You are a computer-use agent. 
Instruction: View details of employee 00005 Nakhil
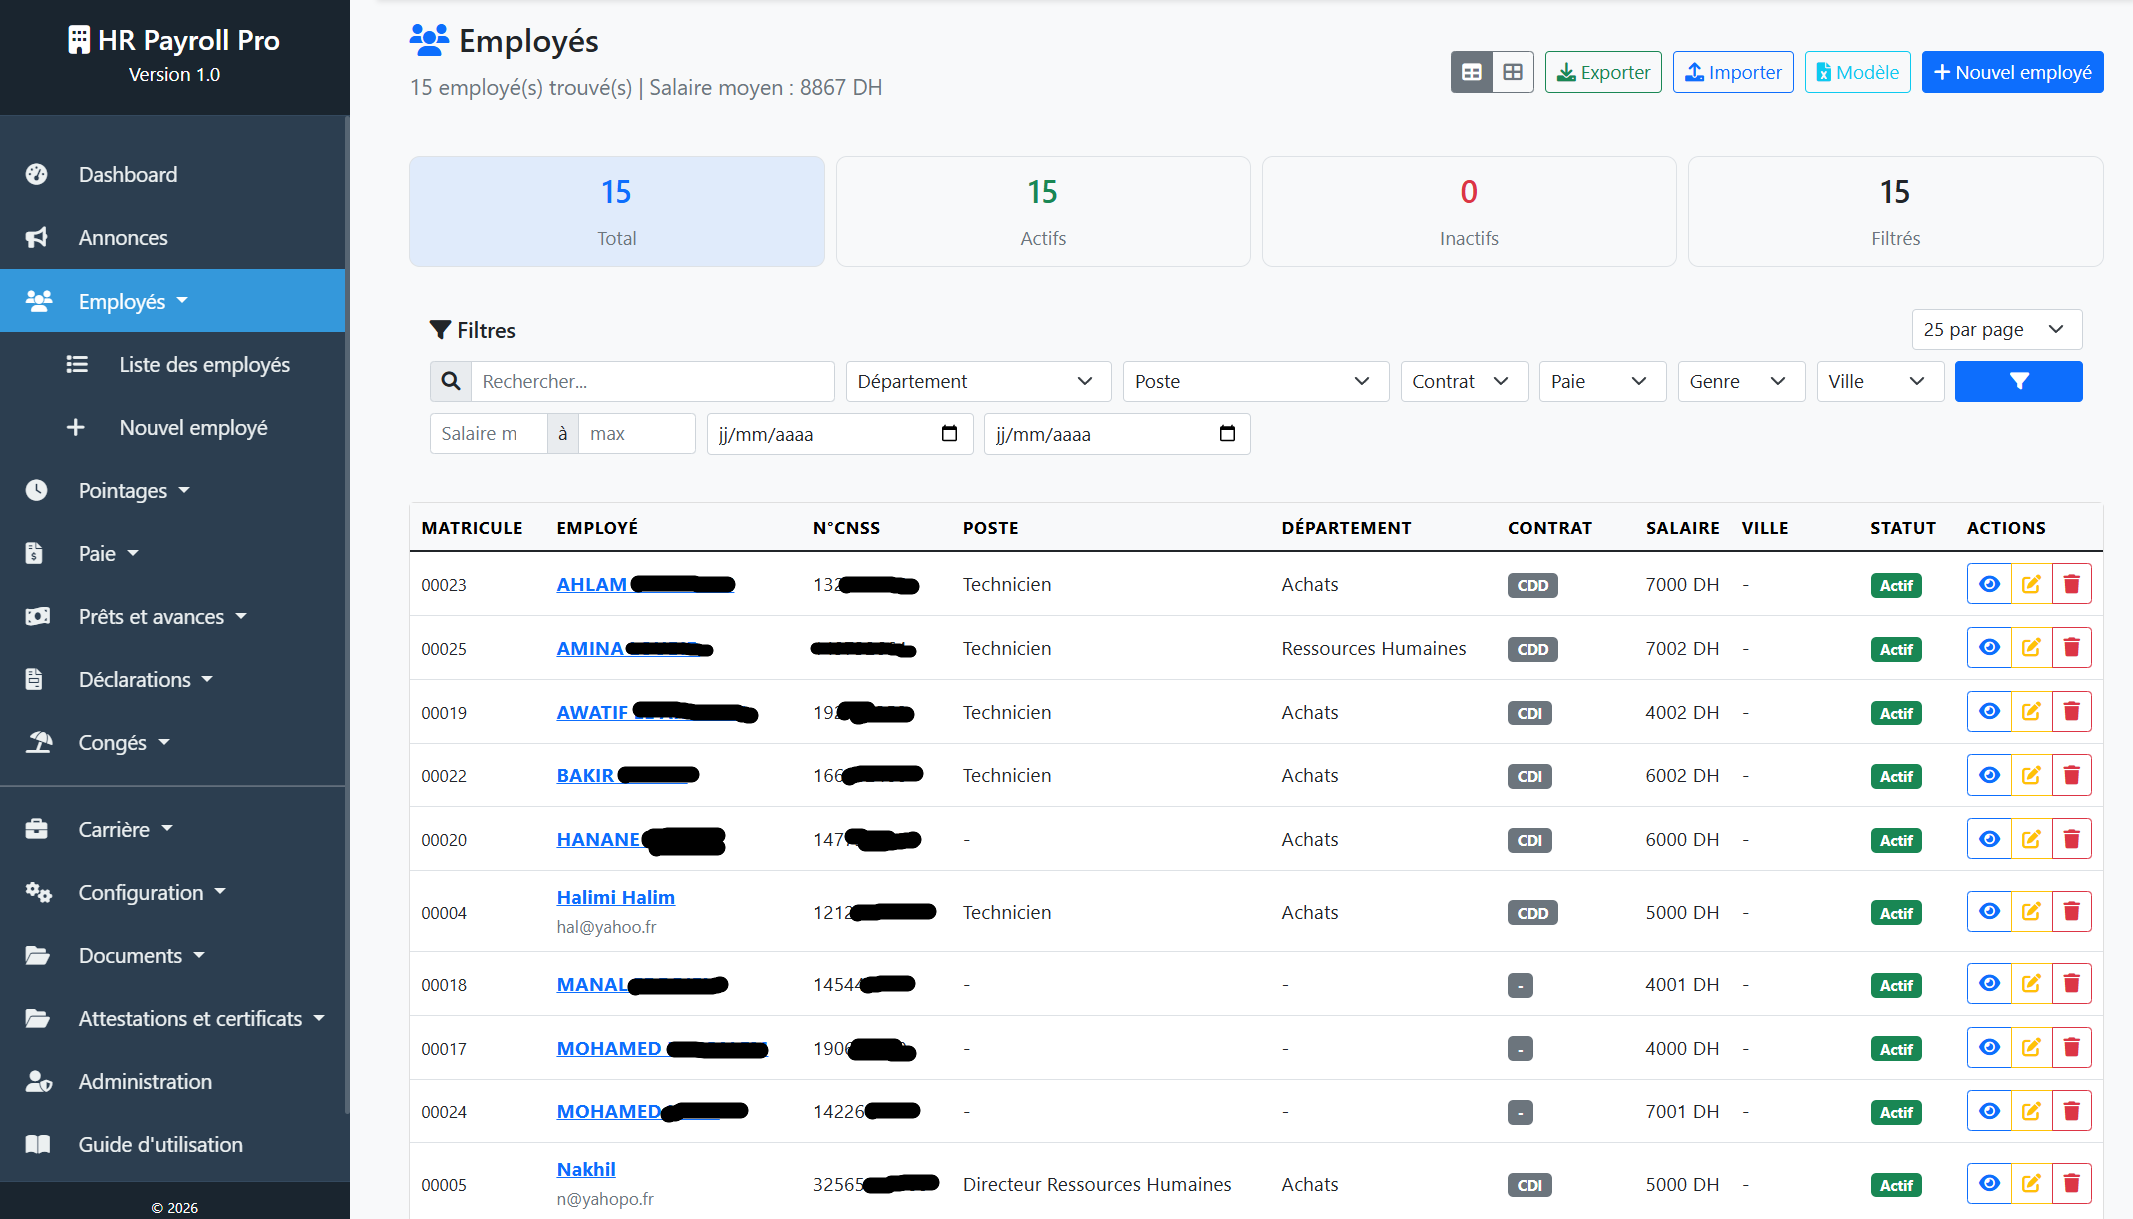pos(1989,1184)
